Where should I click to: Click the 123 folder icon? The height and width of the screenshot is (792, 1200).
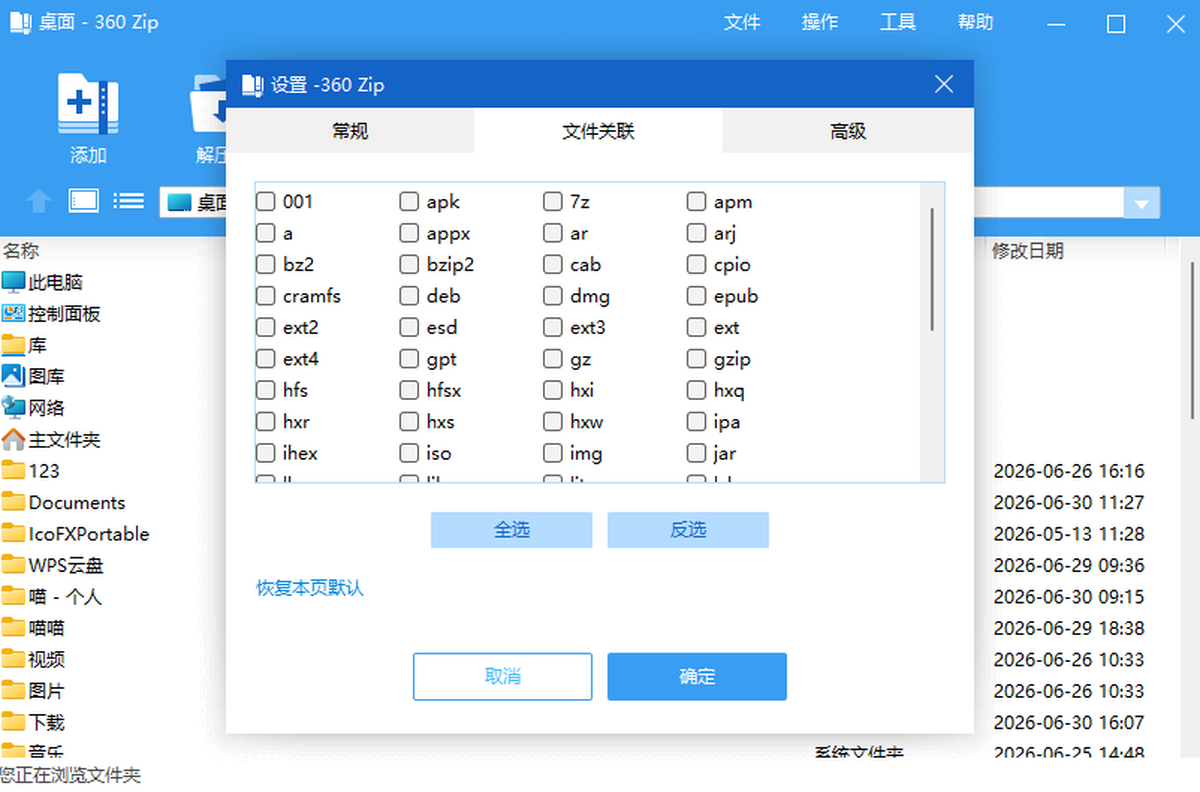coord(13,471)
